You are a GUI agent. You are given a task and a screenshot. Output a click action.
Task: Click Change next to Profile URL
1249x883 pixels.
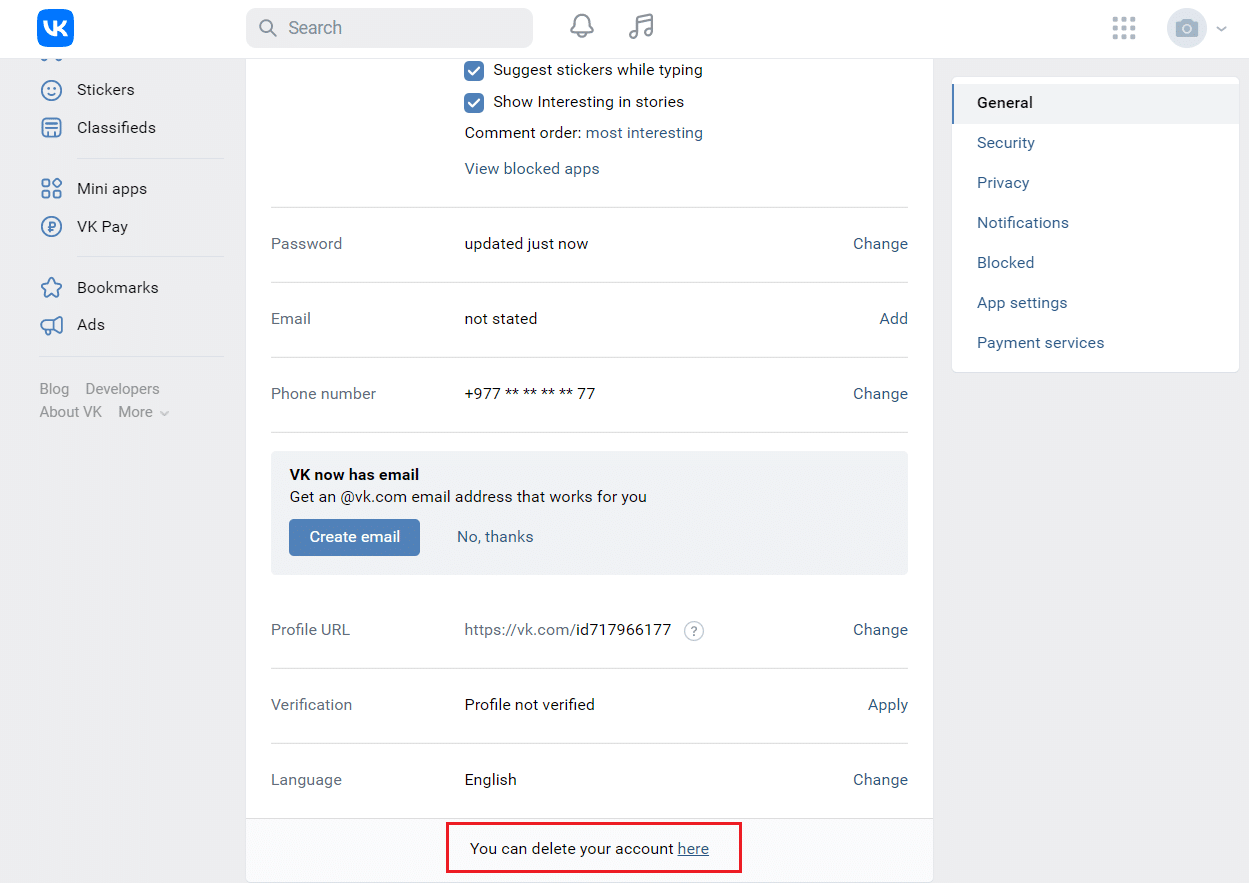880,630
